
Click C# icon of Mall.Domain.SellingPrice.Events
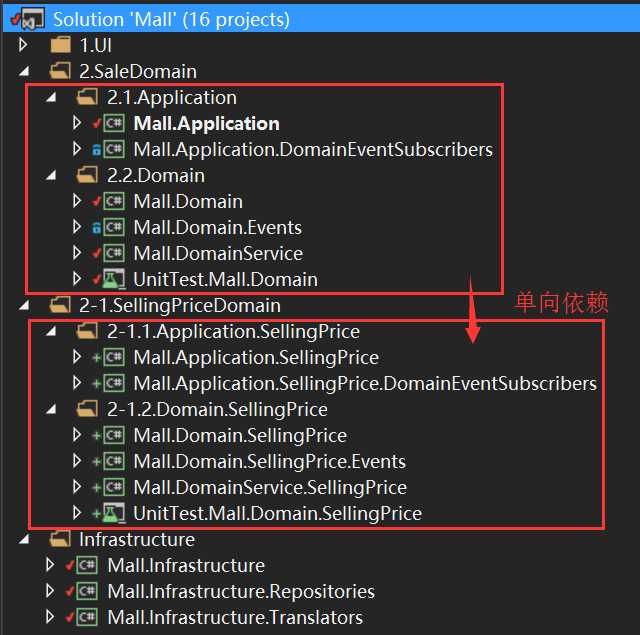coord(114,461)
